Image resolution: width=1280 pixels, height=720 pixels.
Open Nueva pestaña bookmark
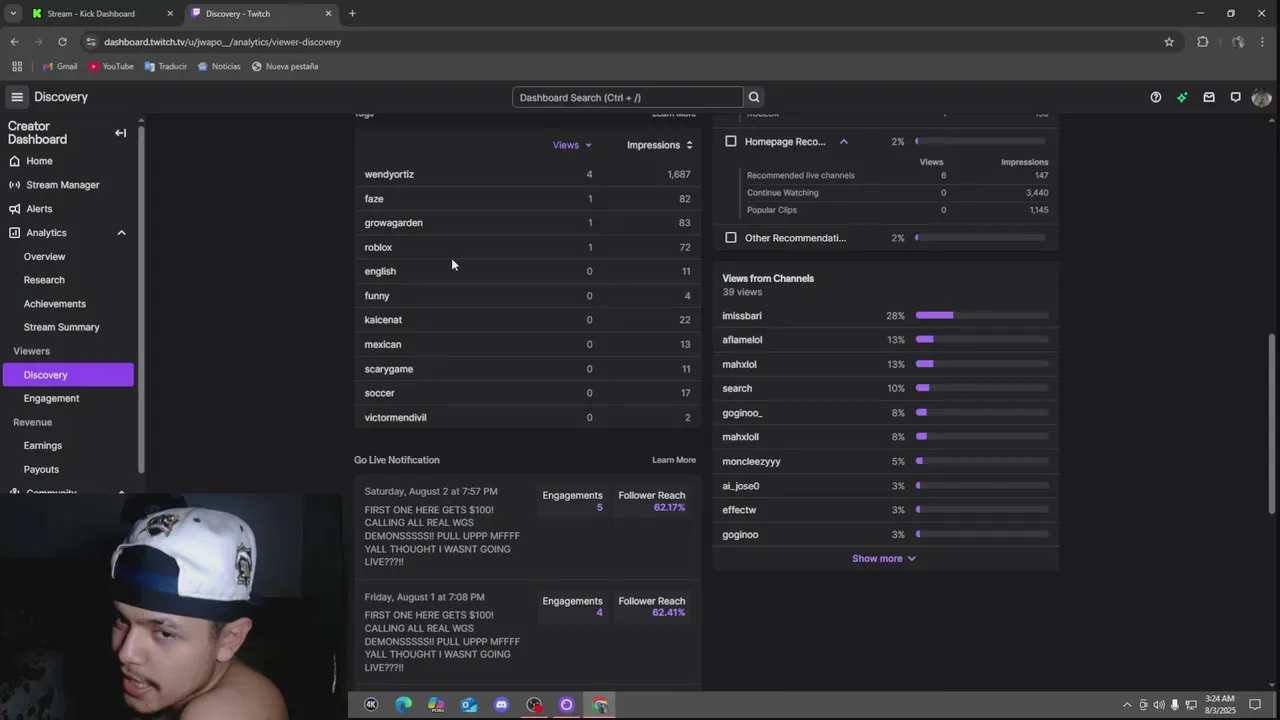click(285, 66)
